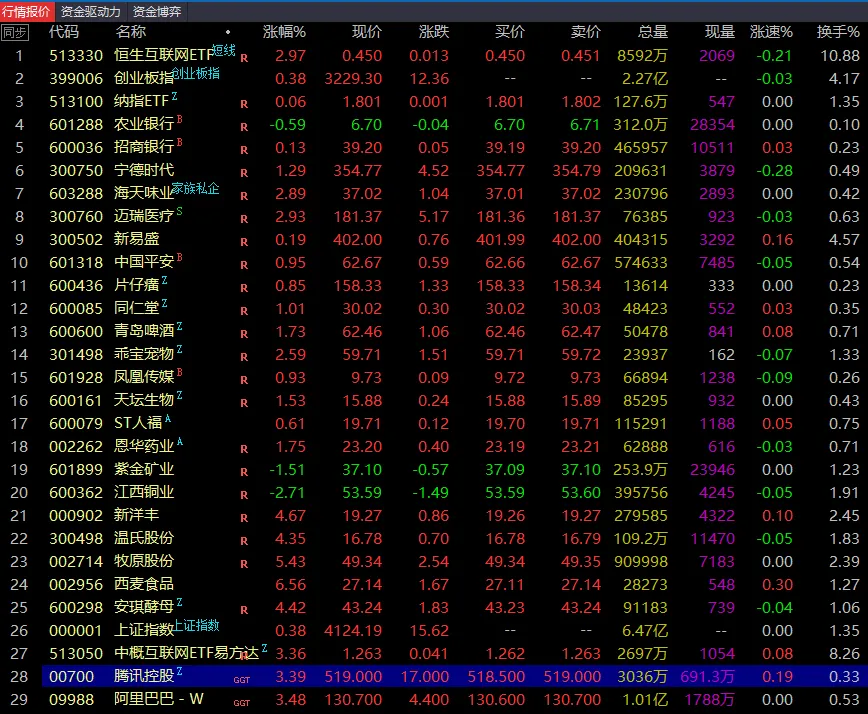Click the R margin icon for 牧原股份
This screenshot has height=714, width=868.
pos(244,563)
